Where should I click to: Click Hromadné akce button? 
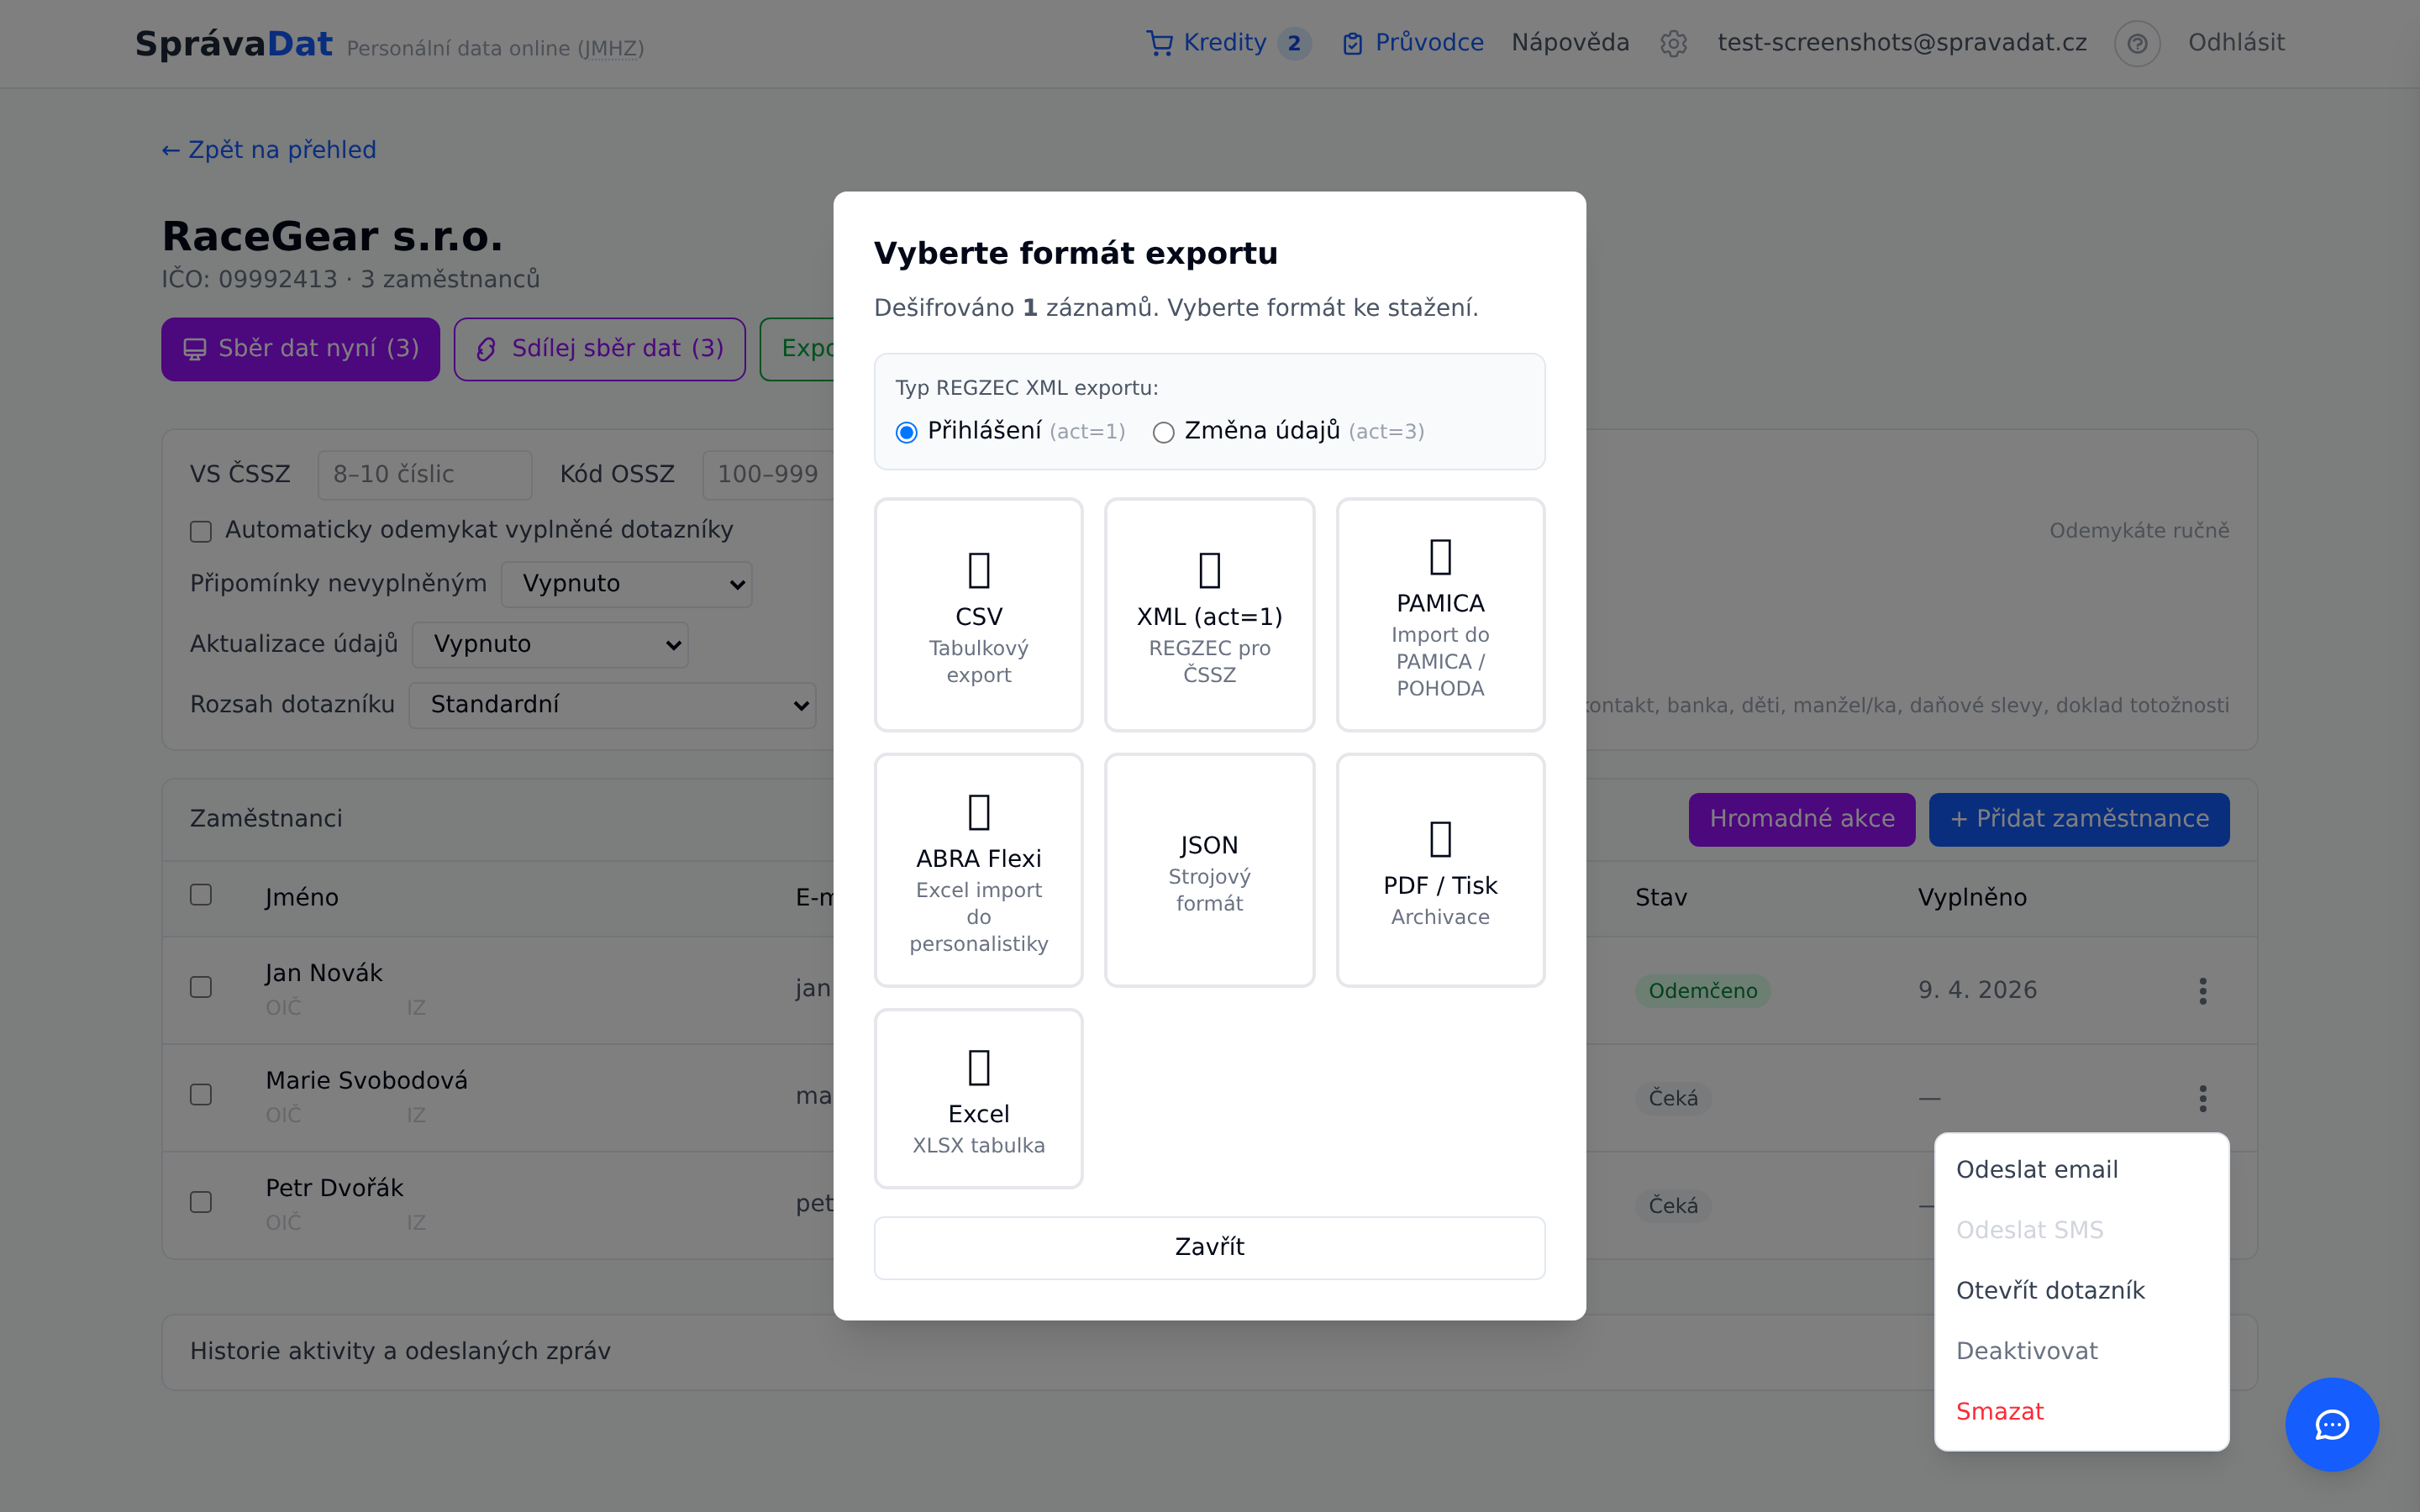1801,819
